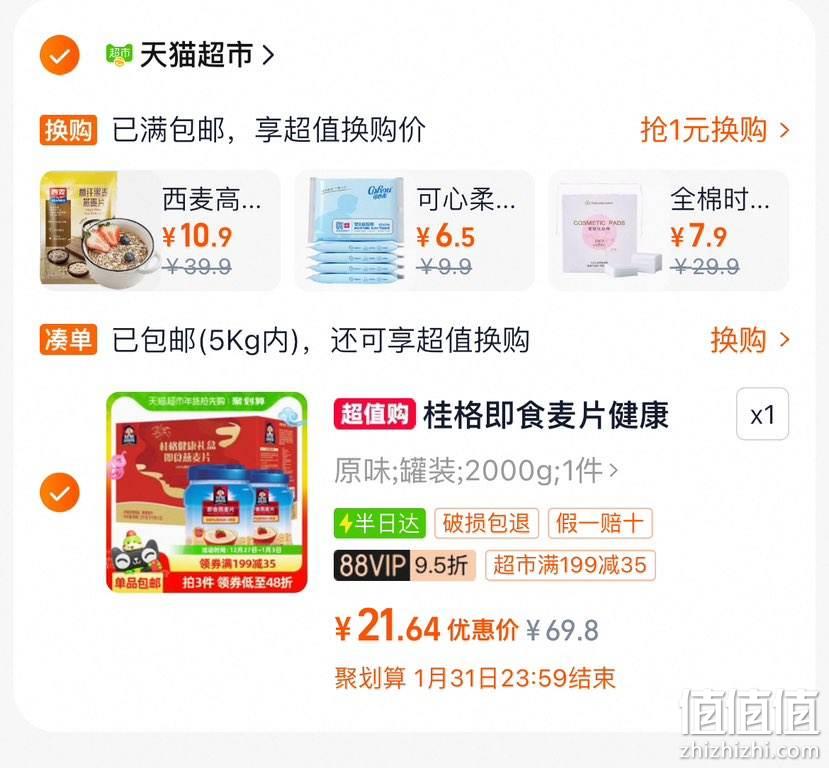829x768 pixels.
Task: Change quantity via the x1 box
Action: (x=762, y=414)
